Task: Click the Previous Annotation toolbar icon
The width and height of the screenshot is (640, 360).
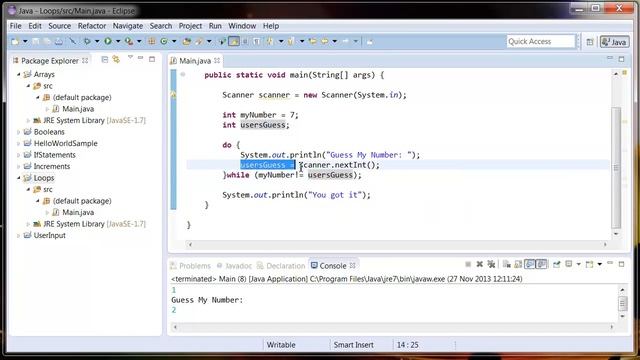Action: point(291,42)
